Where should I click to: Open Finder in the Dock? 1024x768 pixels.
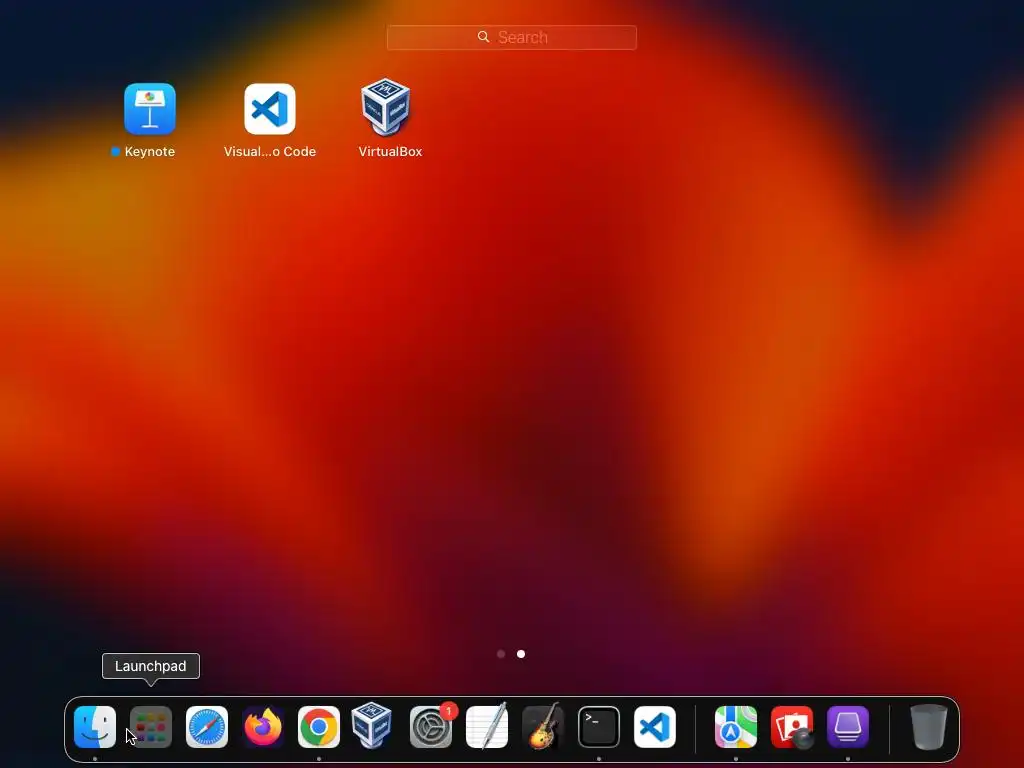95,727
